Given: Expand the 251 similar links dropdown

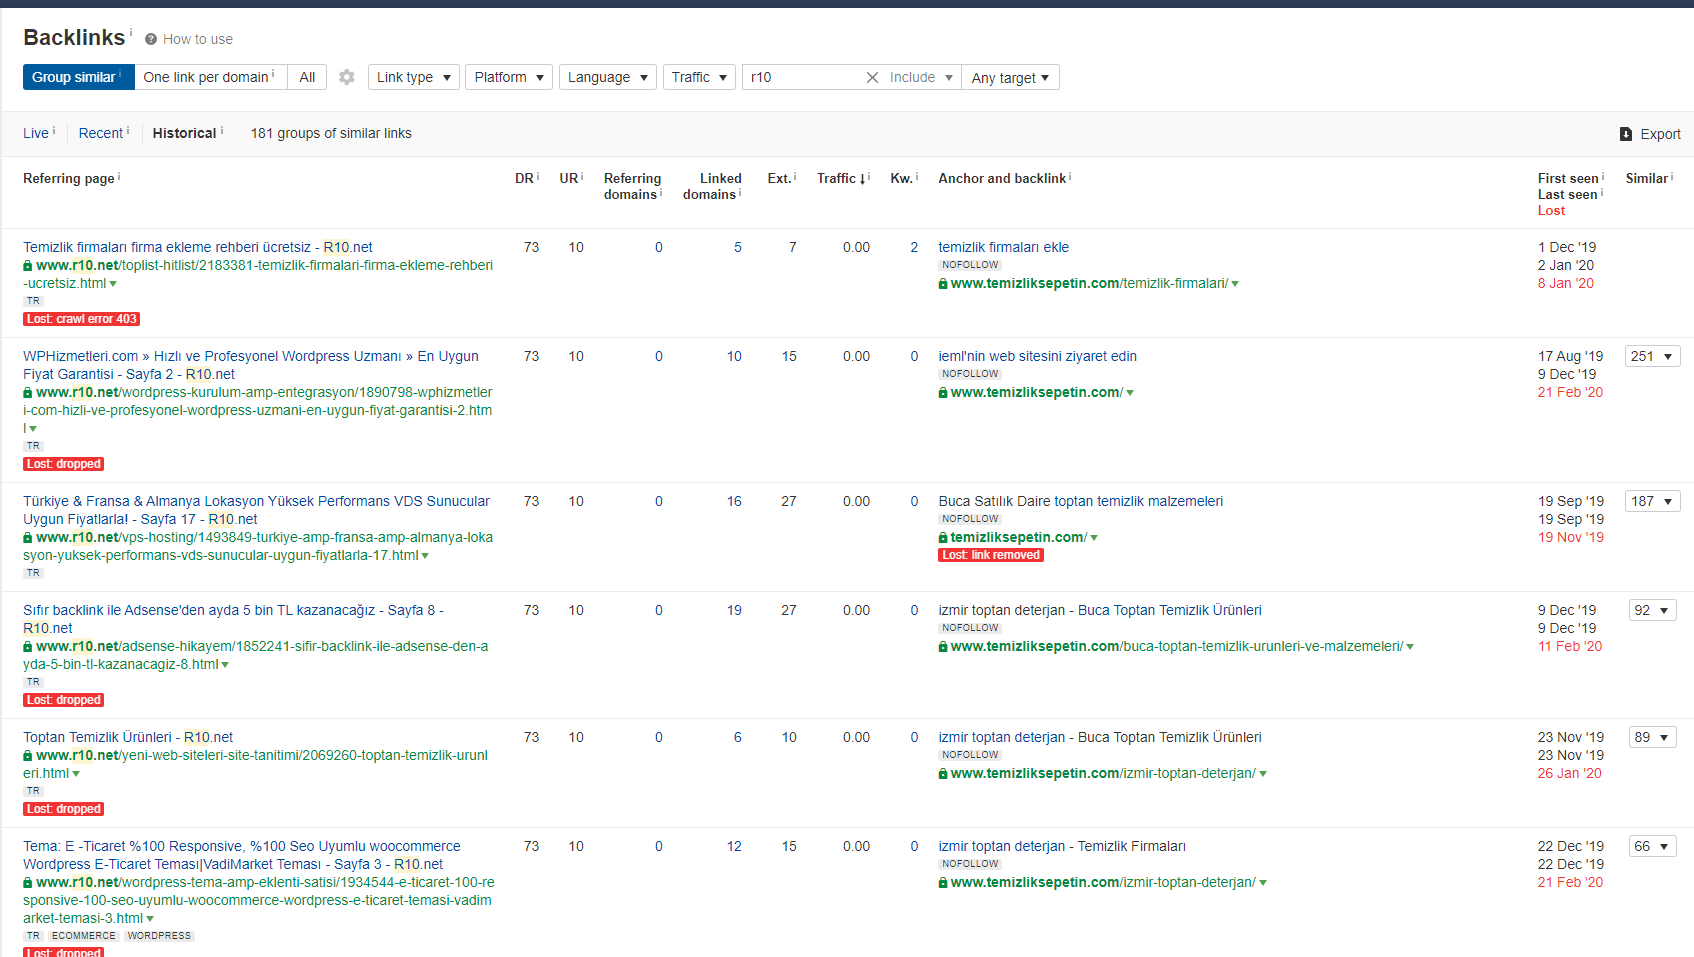Looking at the screenshot, I should point(1653,356).
